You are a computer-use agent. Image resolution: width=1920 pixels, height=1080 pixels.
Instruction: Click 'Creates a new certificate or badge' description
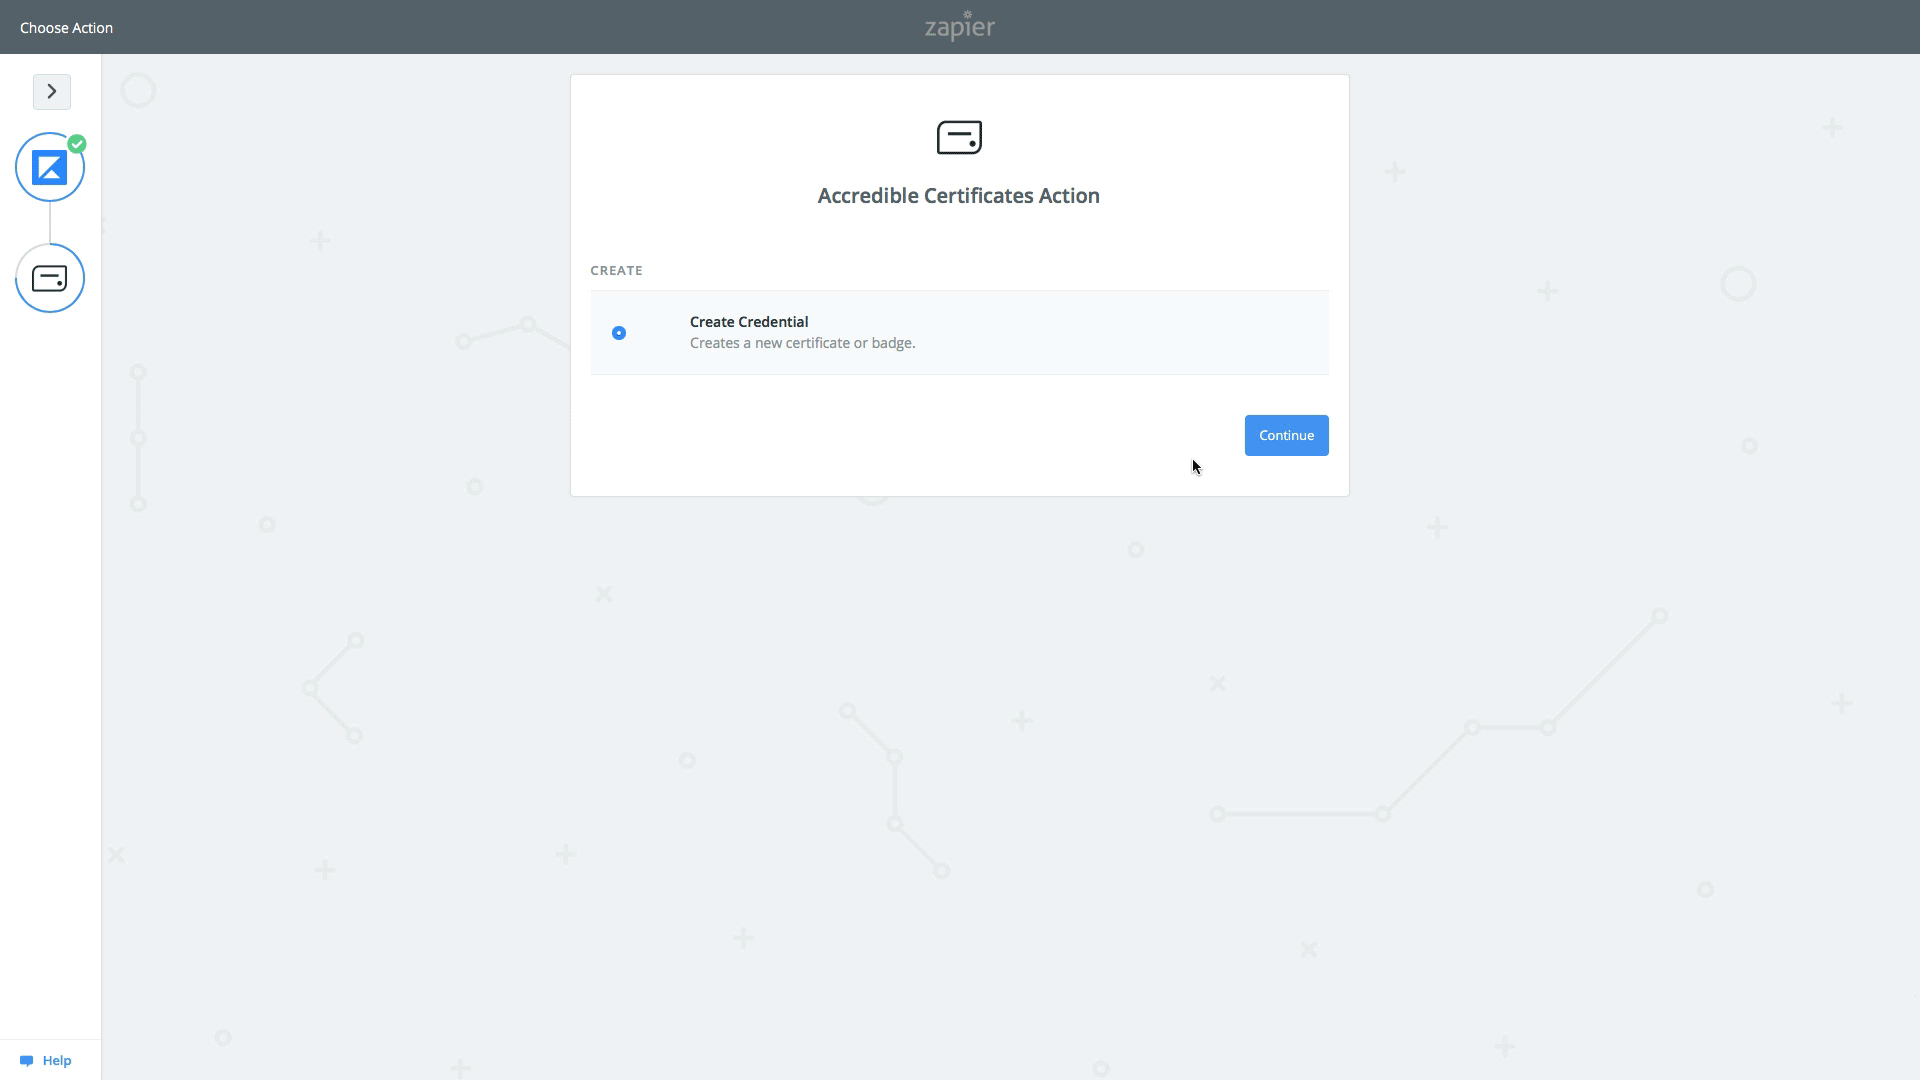coord(802,343)
